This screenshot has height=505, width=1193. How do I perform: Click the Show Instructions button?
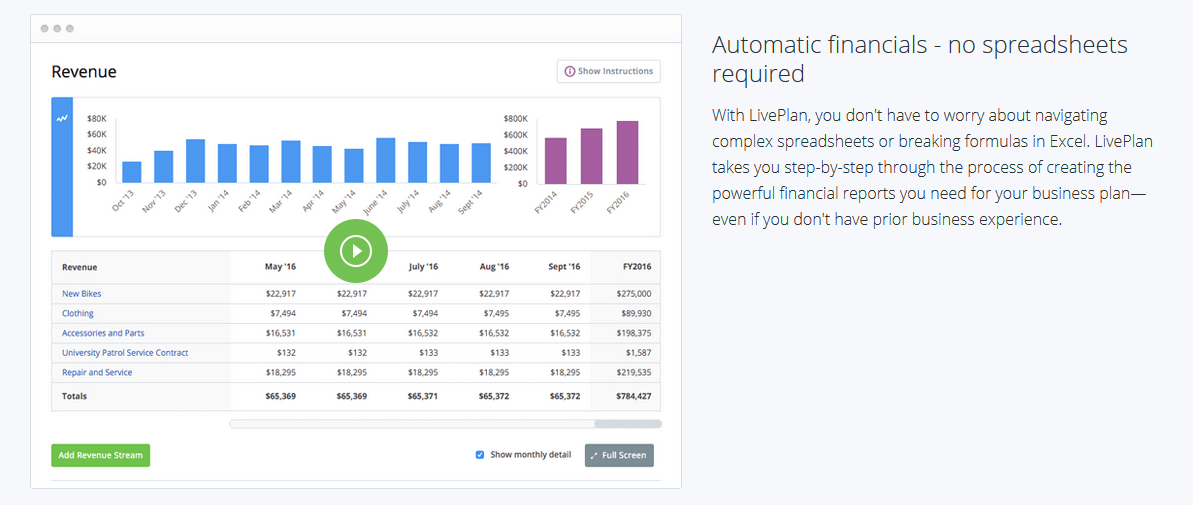(608, 71)
